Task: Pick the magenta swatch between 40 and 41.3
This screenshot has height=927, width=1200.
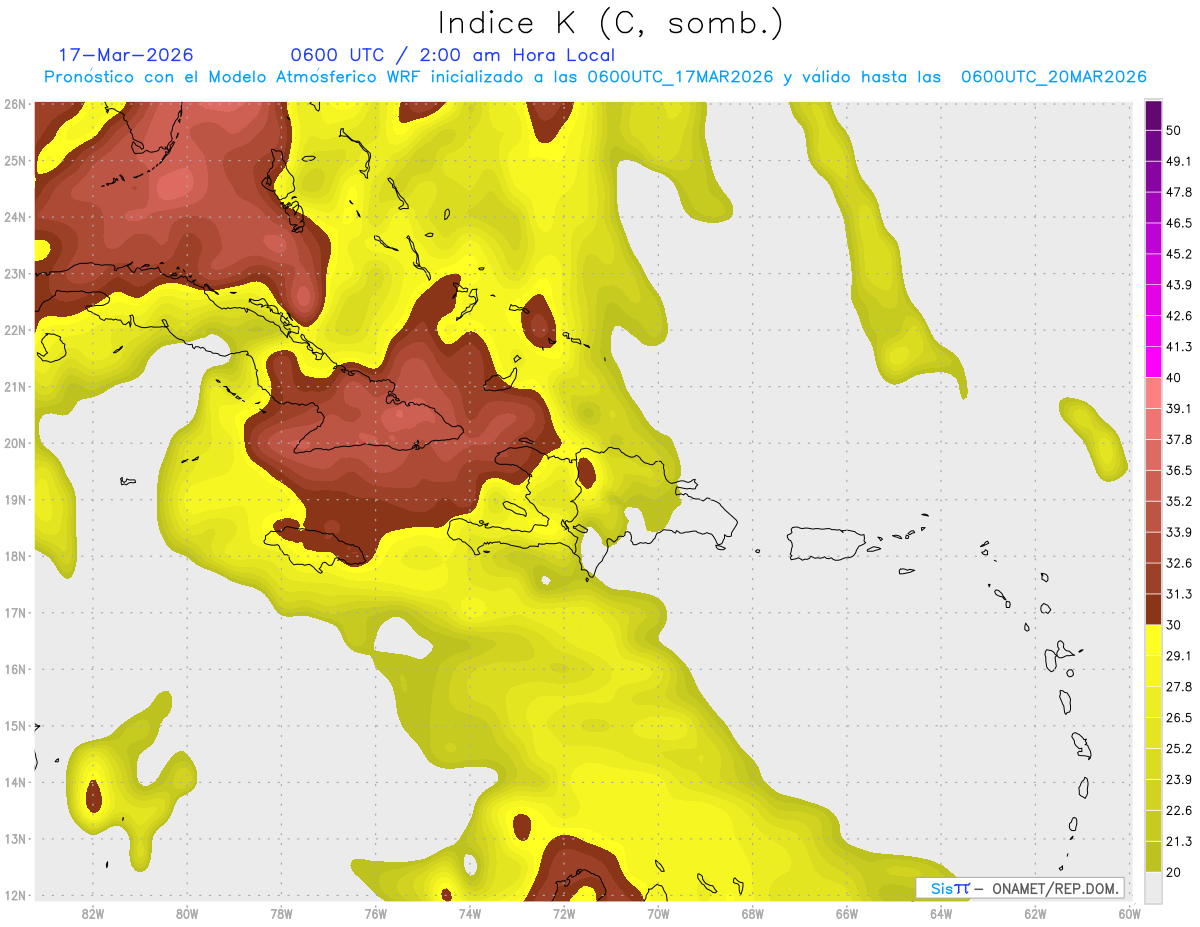Action: pyautogui.click(x=1153, y=362)
